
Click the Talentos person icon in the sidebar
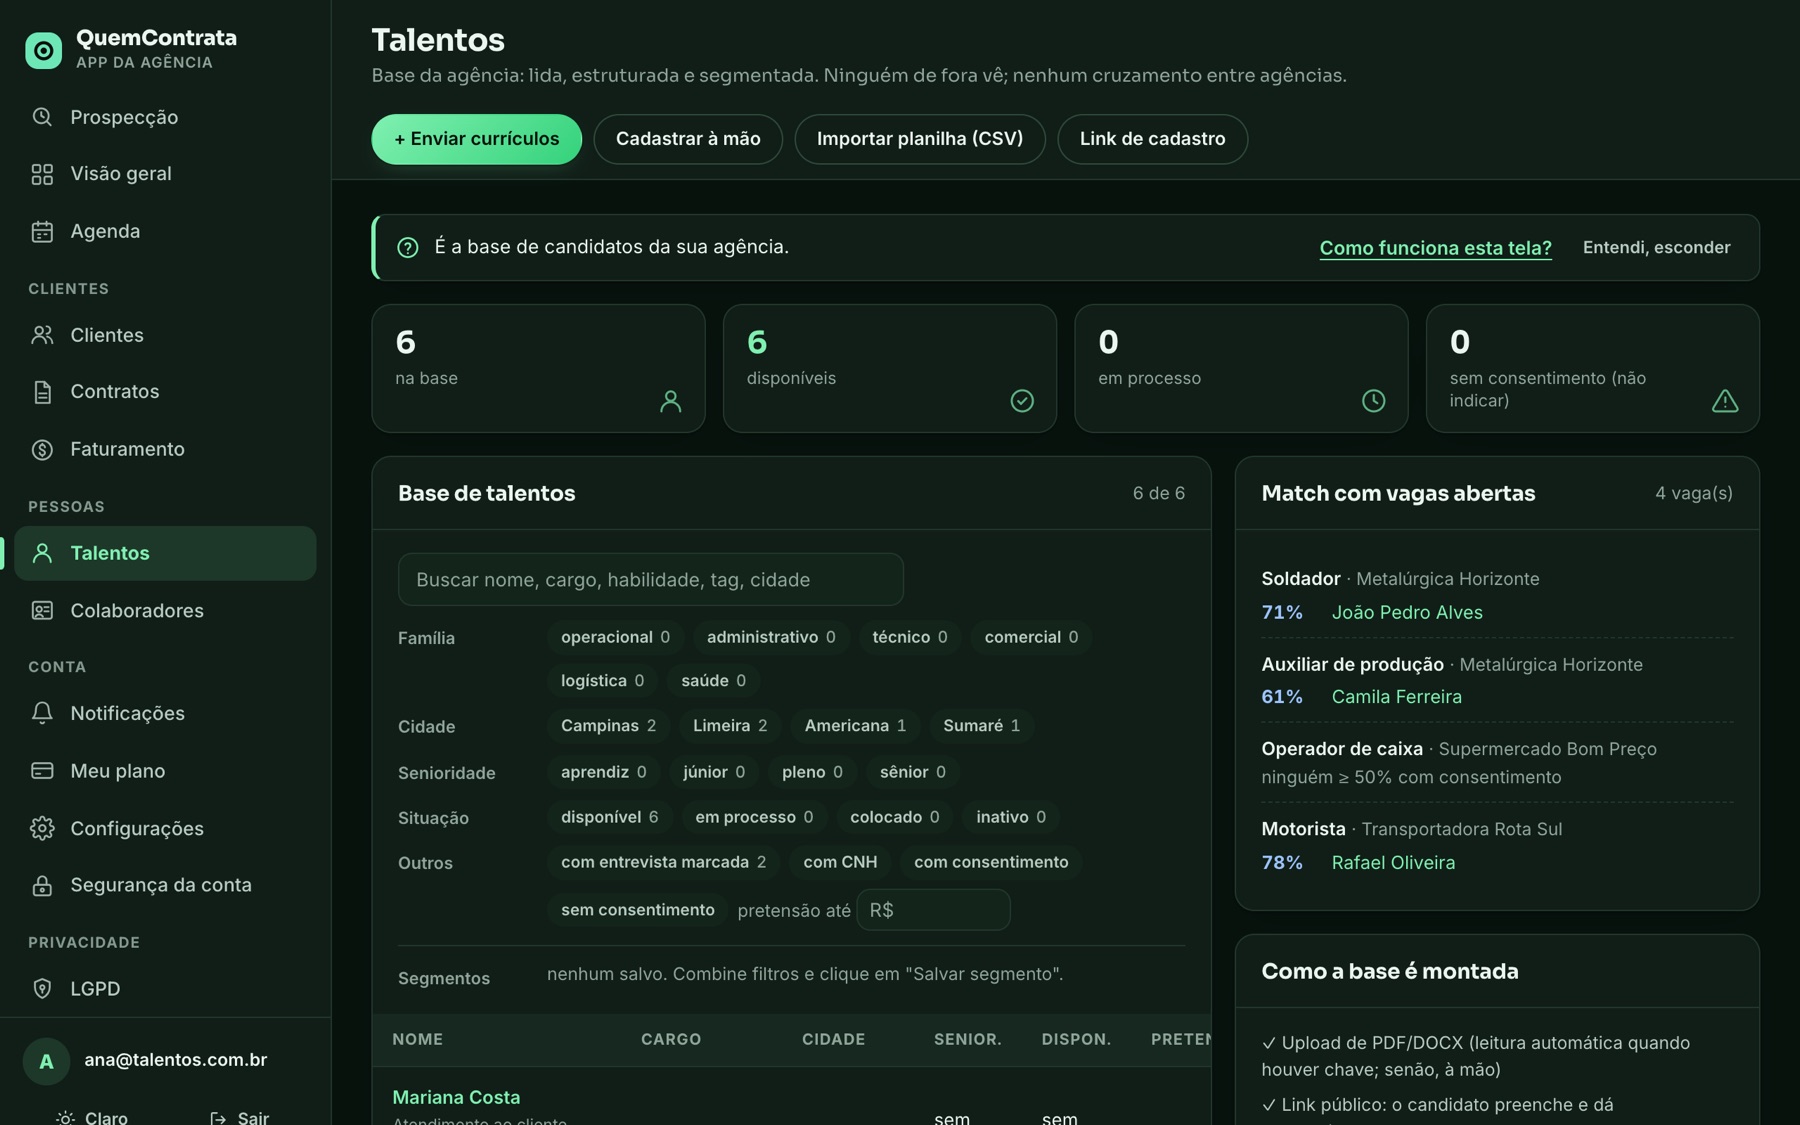click(x=42, y=553)
